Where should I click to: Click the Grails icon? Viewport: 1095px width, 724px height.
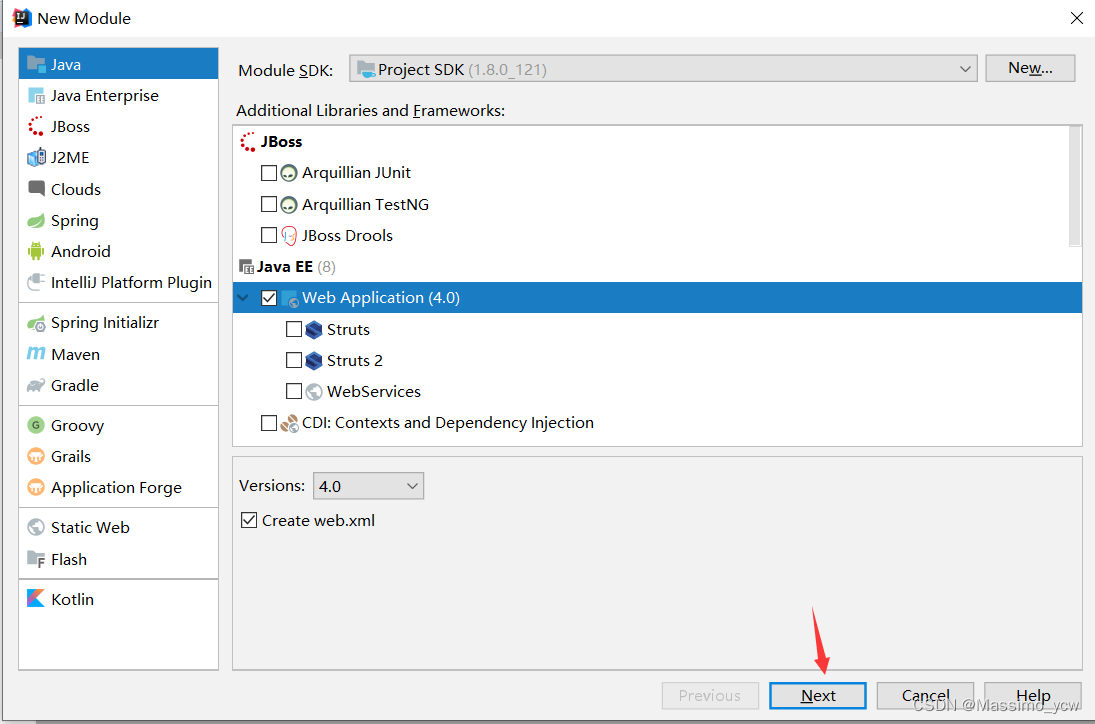coord(36,457)
